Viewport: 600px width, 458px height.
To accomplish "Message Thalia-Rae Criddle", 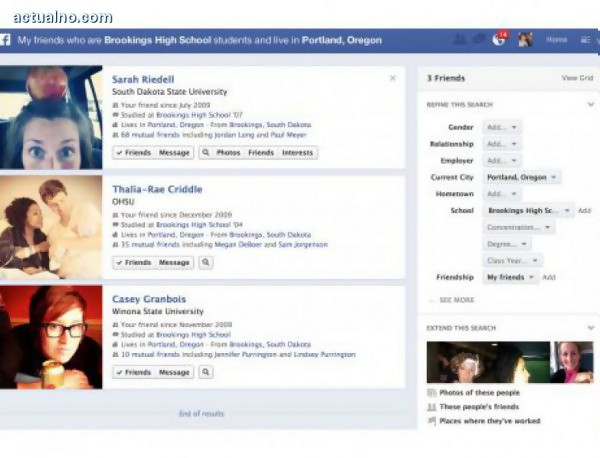I will (x=174, y=262).
